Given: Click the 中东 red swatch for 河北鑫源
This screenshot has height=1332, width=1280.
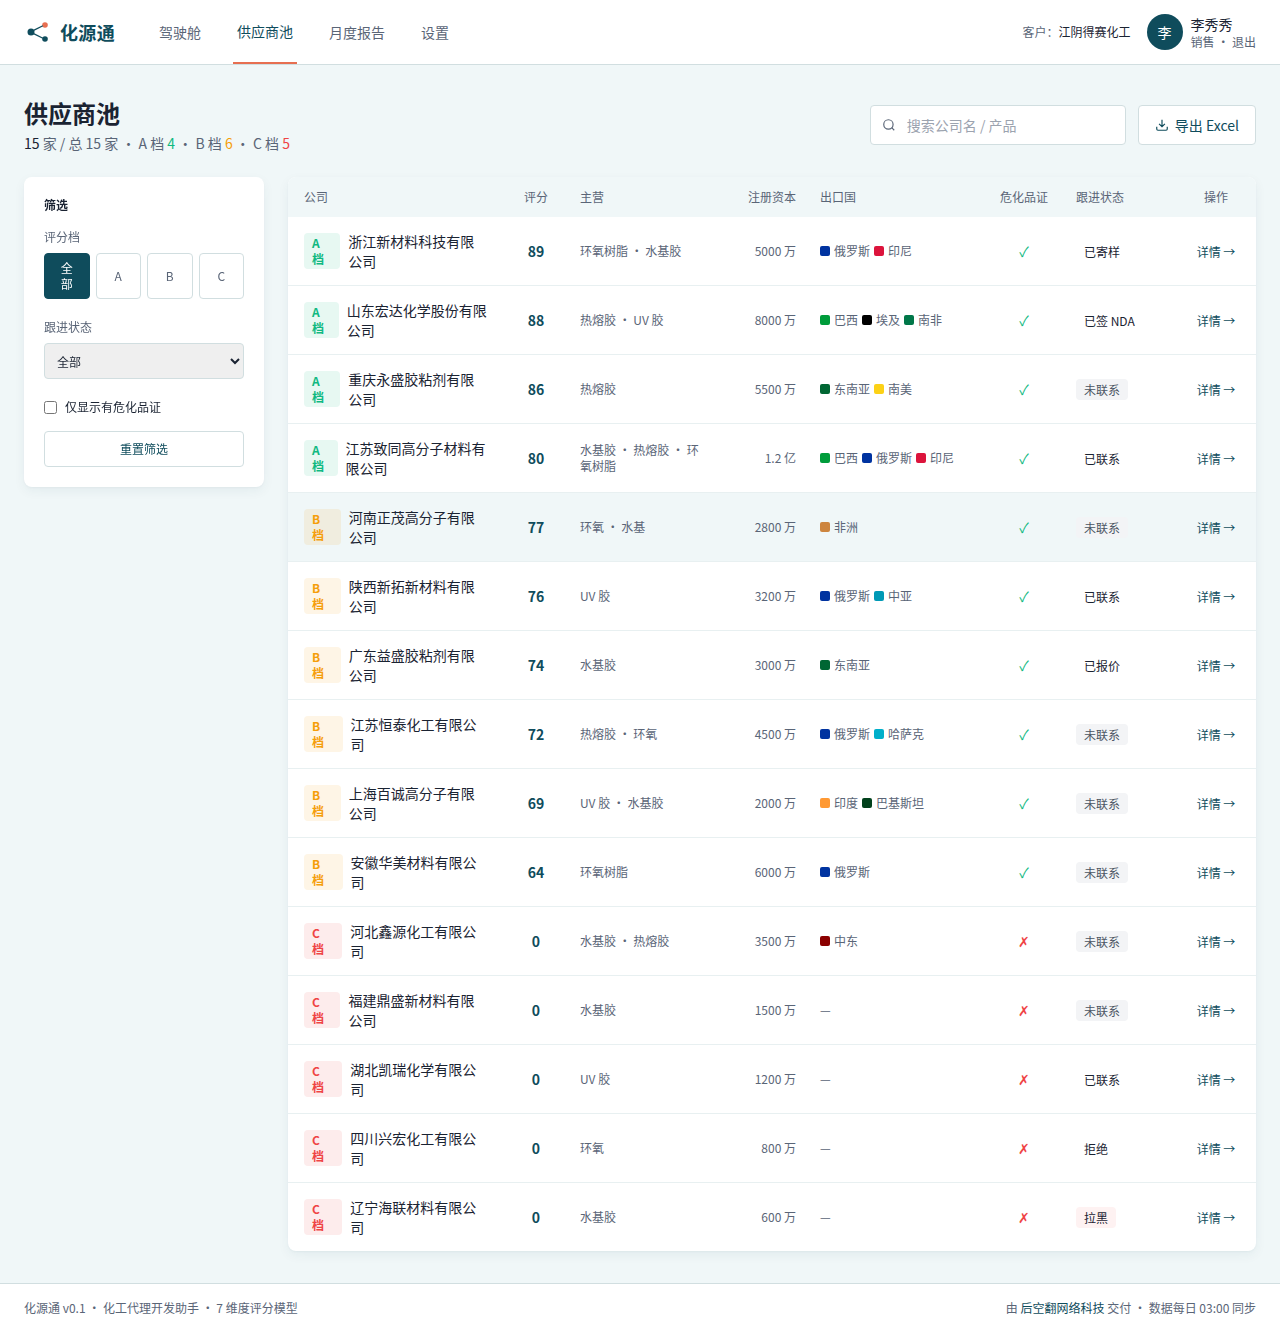Looking at the screenshot, I should pos(825,941).
